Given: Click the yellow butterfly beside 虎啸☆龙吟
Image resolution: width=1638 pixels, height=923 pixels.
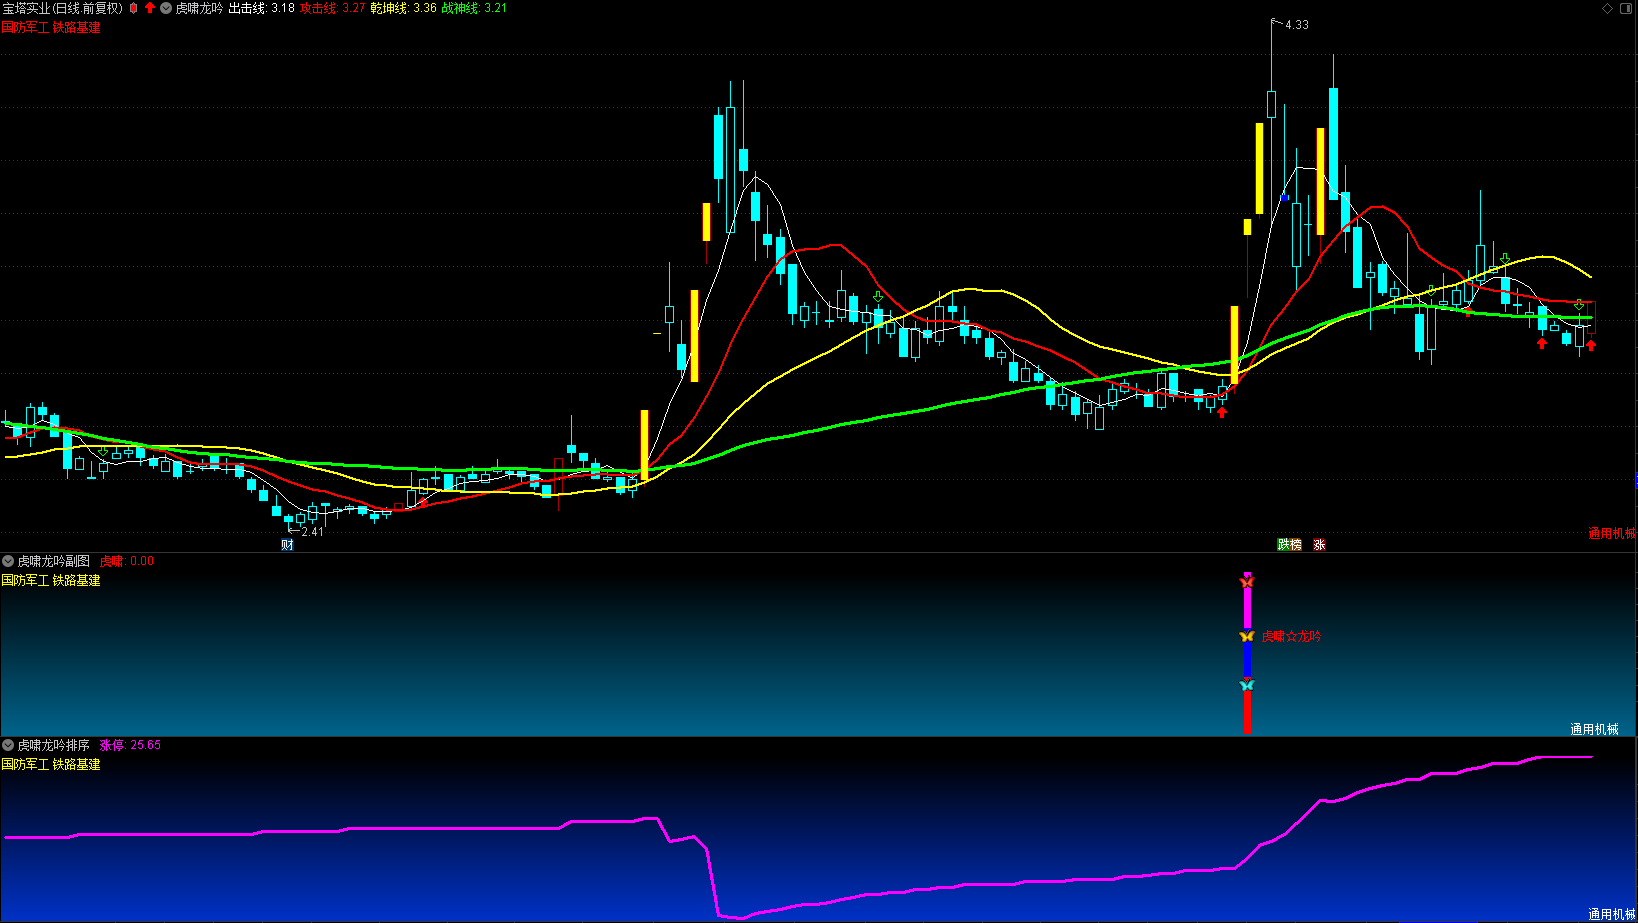Looking at the screenshot, I should coord(1247,636).
